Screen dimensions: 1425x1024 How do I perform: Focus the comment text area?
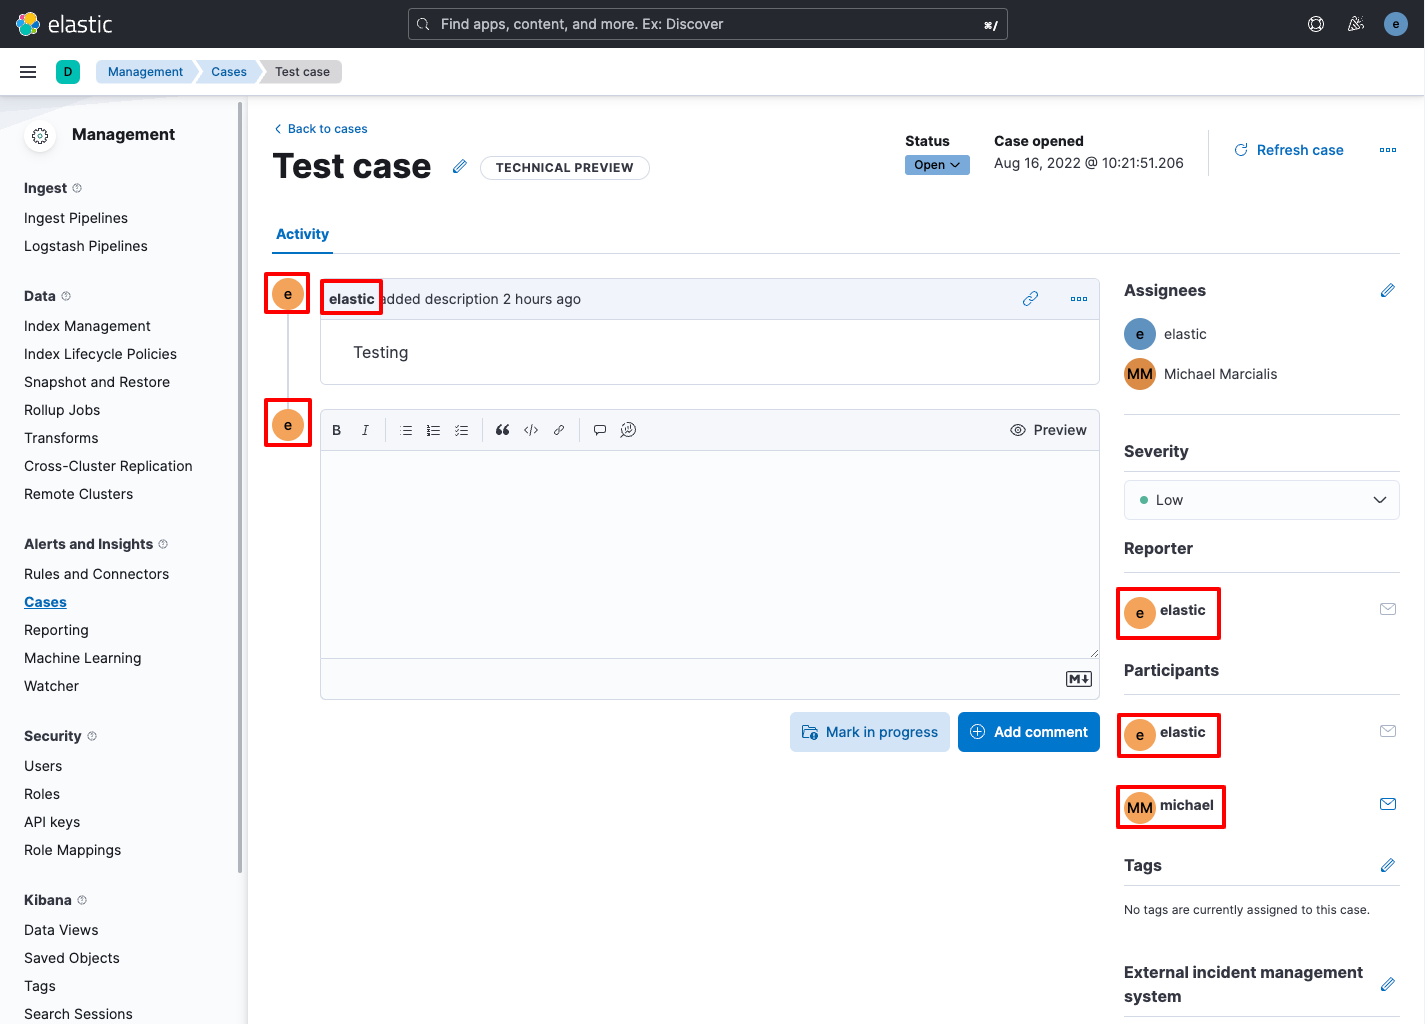(x=710, y=554)
